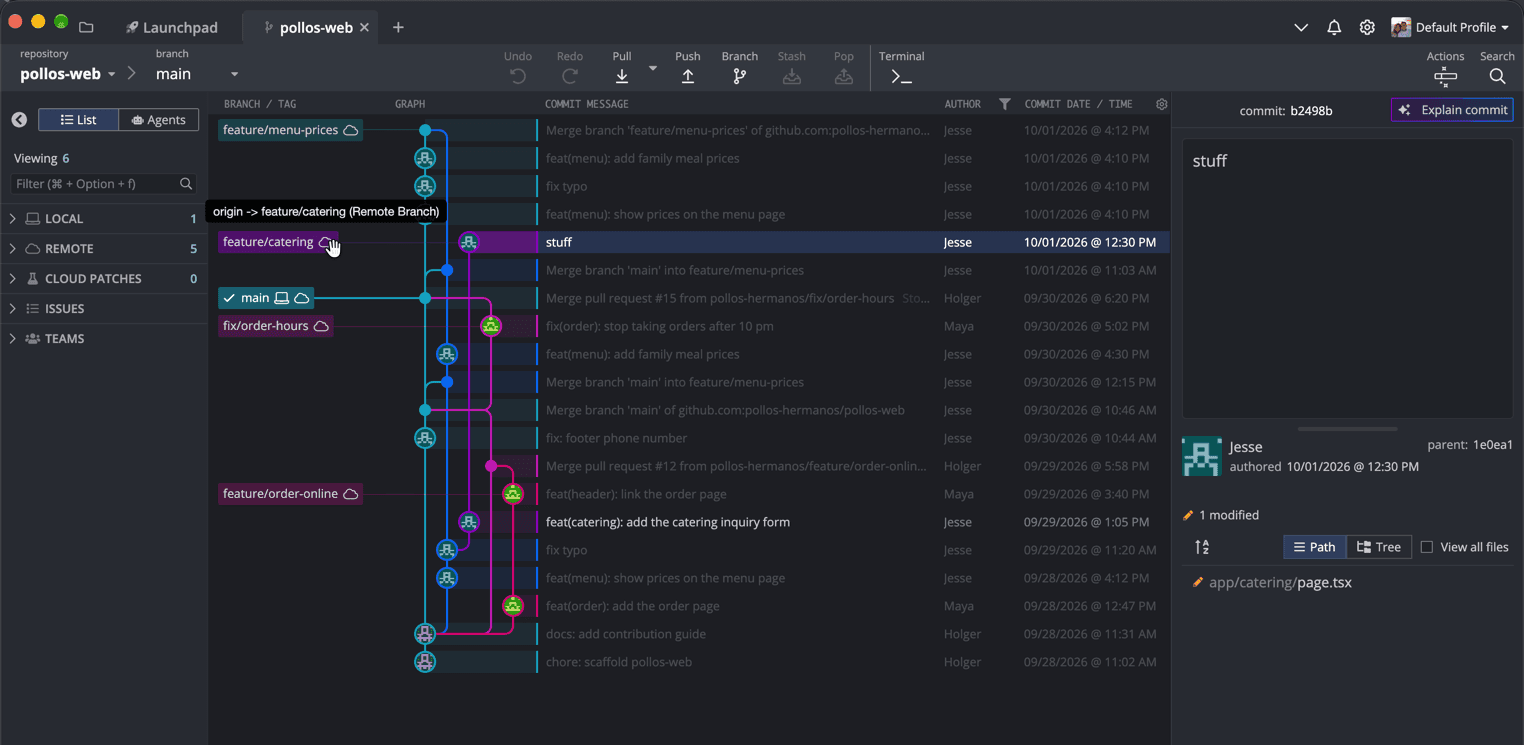Screen dimensions: 1524x745
Task: Click the Explain commit button
Action: 1452,110
